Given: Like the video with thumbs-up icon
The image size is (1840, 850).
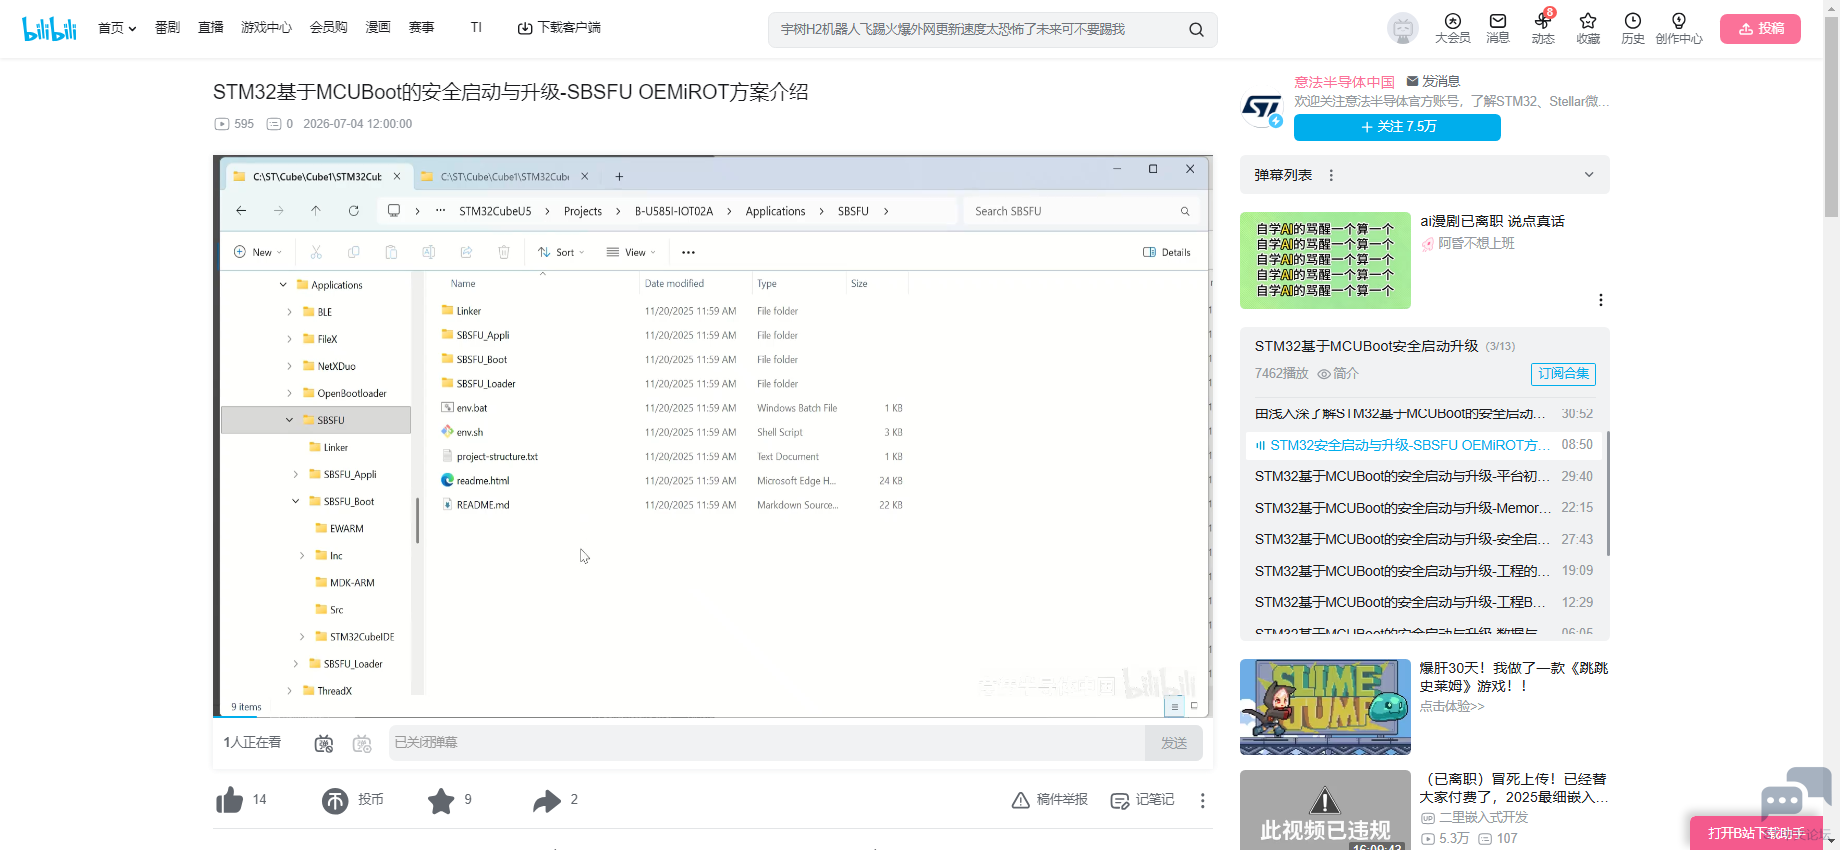Looking at the screenshot, I should (230, 800).
